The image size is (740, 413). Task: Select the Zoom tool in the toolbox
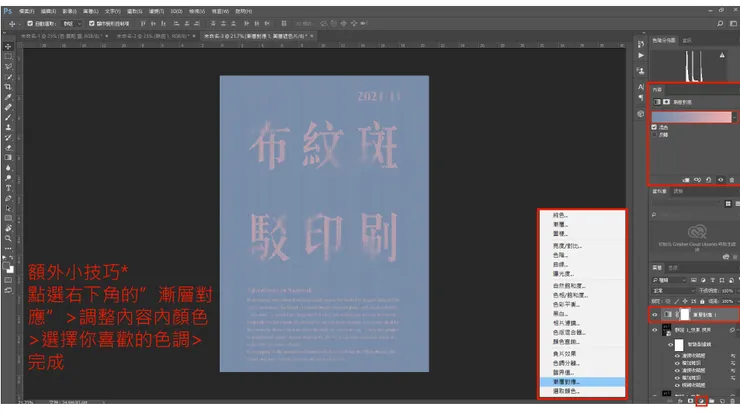8,238
